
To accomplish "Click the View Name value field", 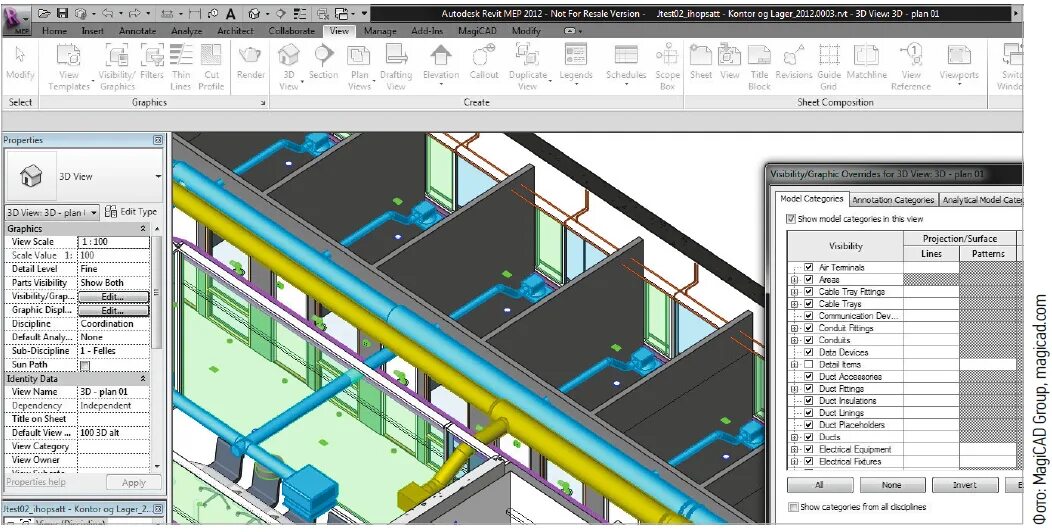I will pos(113,392).
